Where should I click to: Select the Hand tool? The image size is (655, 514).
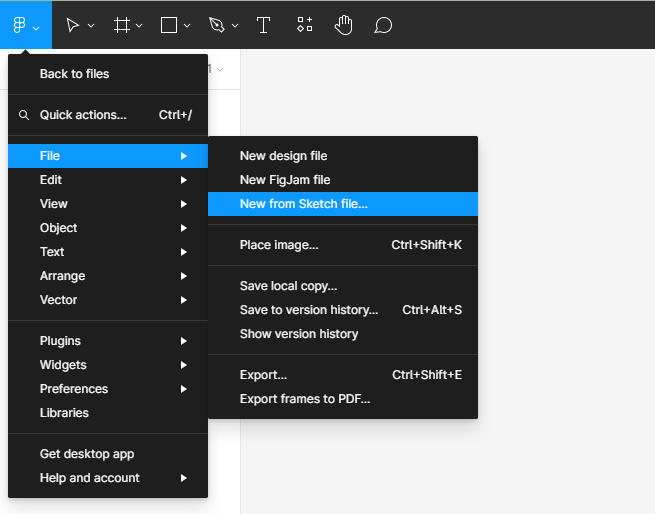(x=344, y=25)
